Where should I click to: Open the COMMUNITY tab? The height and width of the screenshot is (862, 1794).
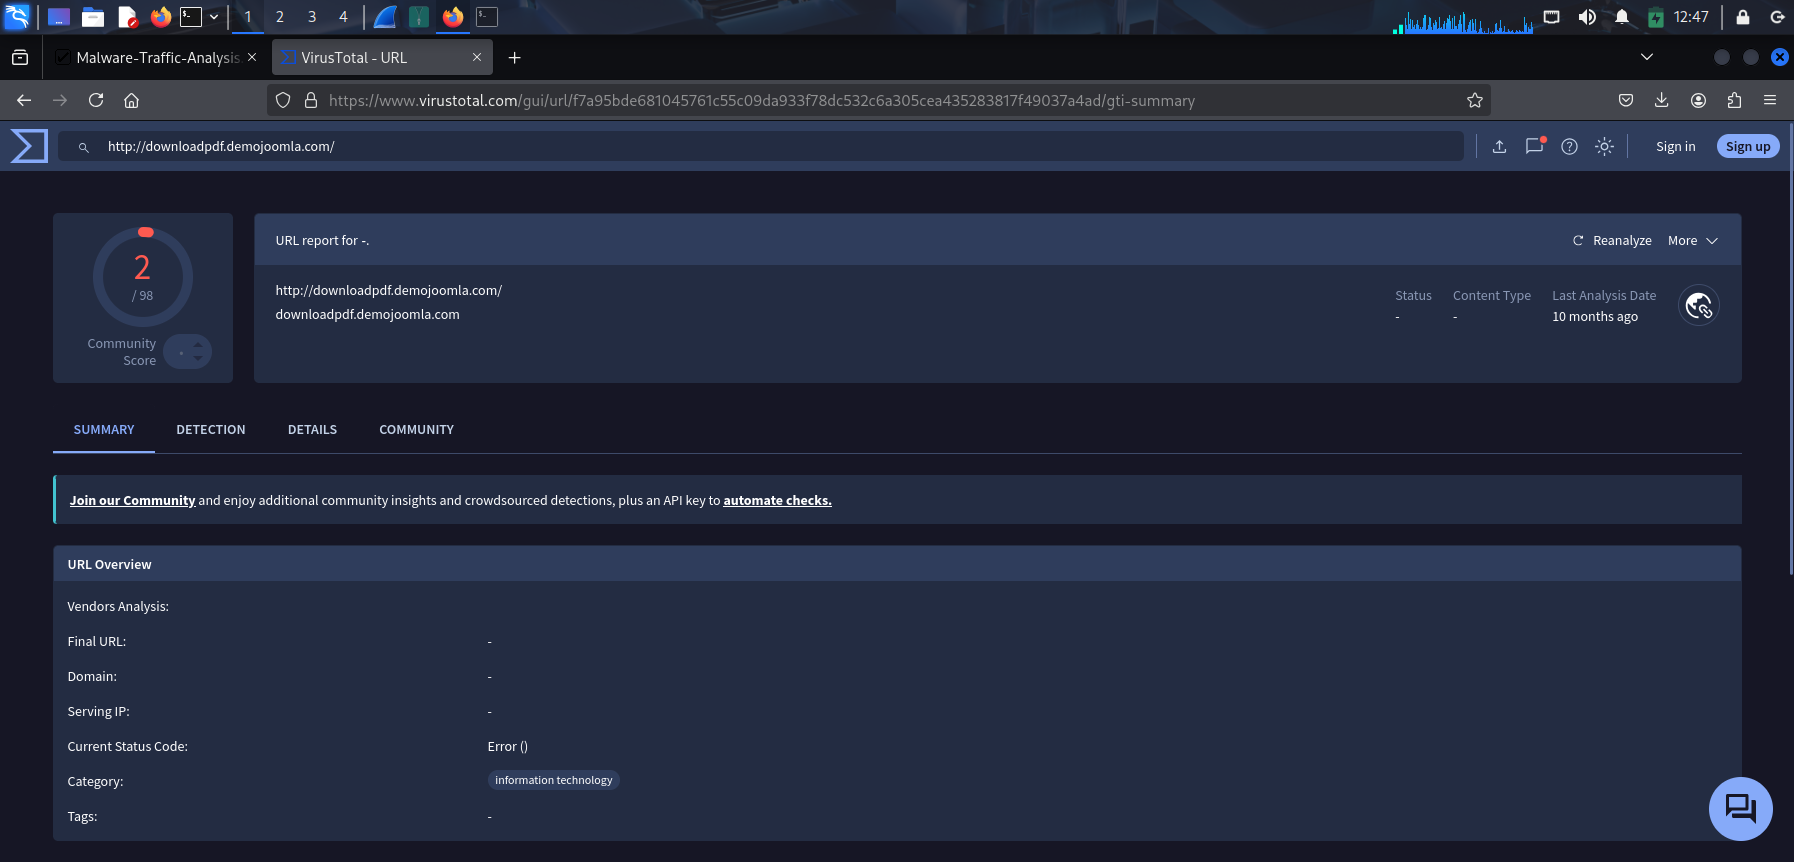pyautogui.click(x=416, y=429)
